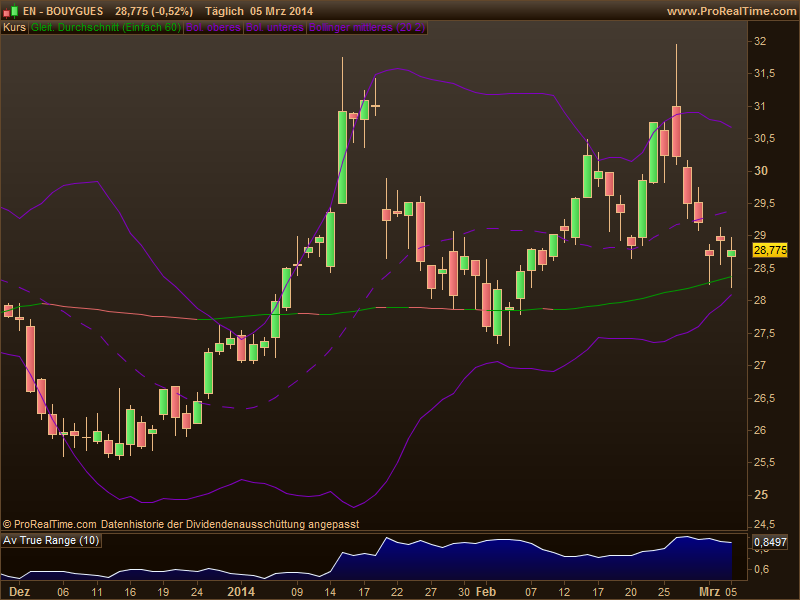The height and width of the screenshot is (600, 800).
Task: Click the Feb month marker on time axis
Action: 486,591
